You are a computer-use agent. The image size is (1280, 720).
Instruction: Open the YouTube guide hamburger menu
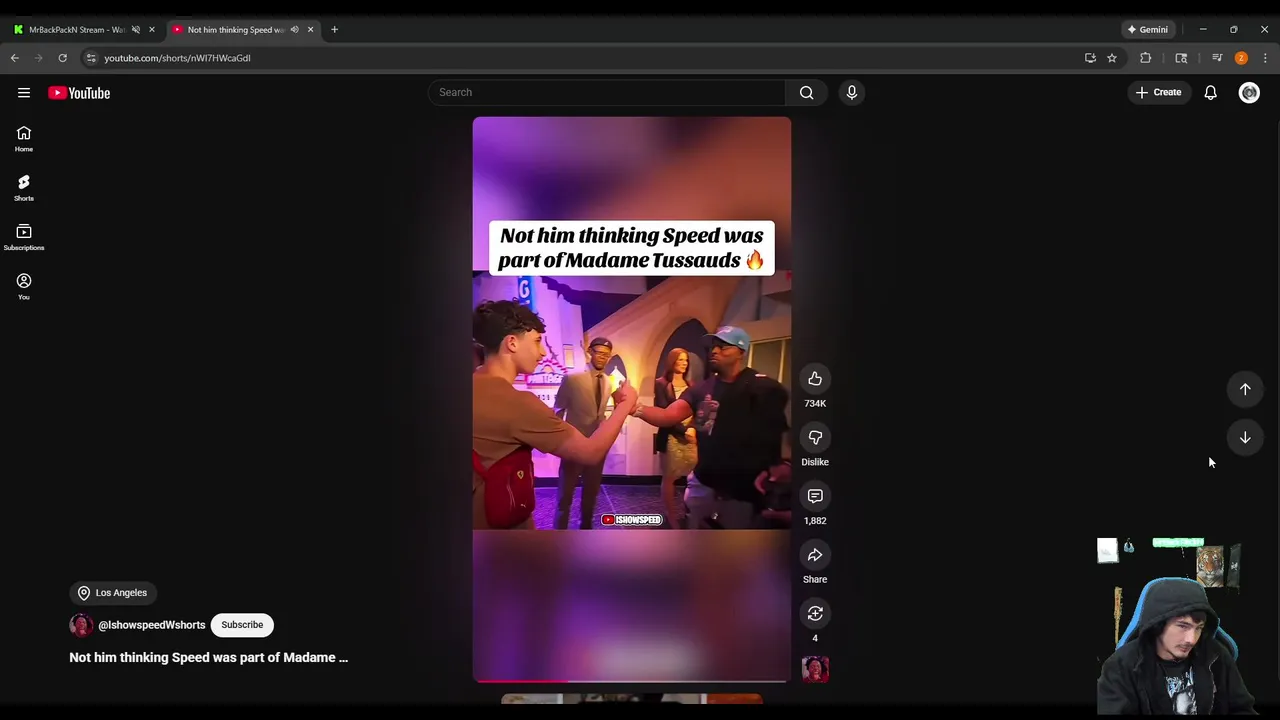coord(24,93)
